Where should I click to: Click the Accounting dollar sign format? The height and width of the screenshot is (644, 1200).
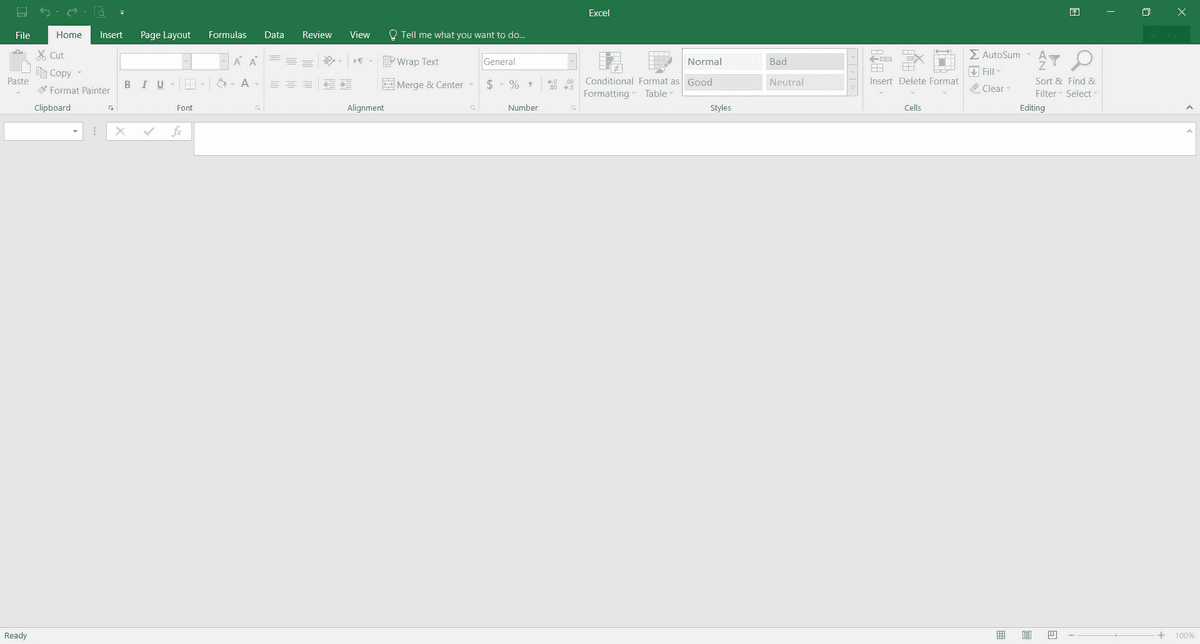tap(490, 85)
